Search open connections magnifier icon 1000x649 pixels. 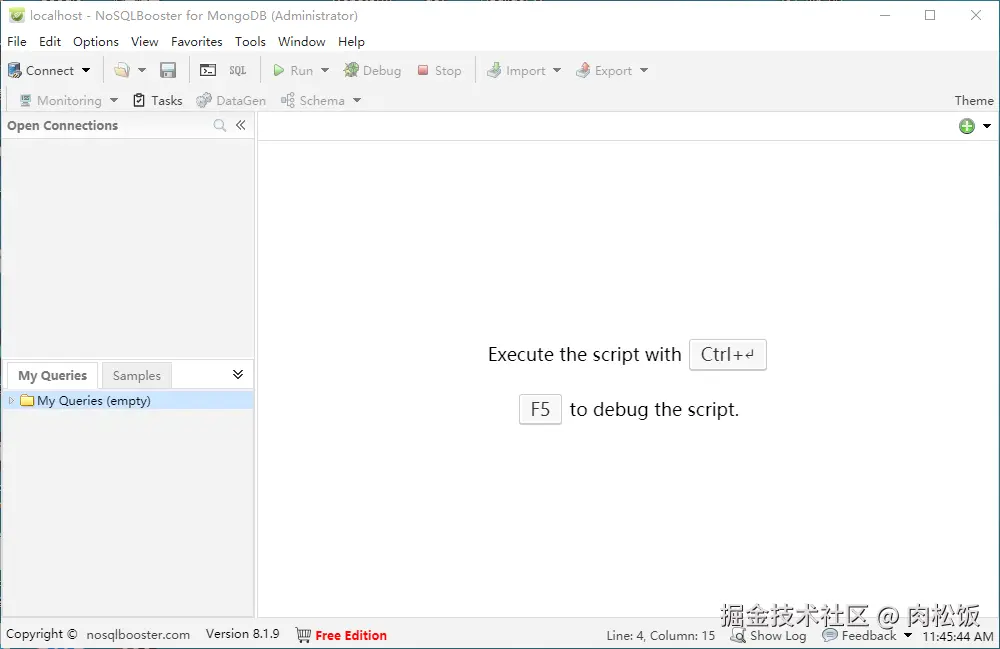pos(219,126)
